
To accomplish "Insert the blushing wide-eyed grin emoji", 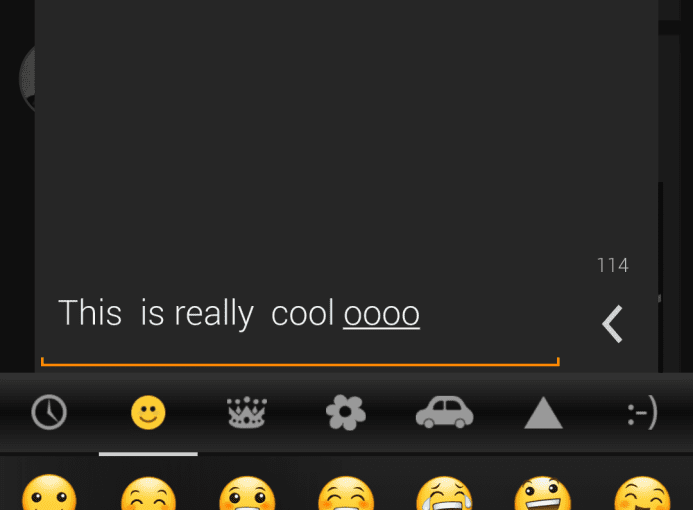I will point(247,493).
